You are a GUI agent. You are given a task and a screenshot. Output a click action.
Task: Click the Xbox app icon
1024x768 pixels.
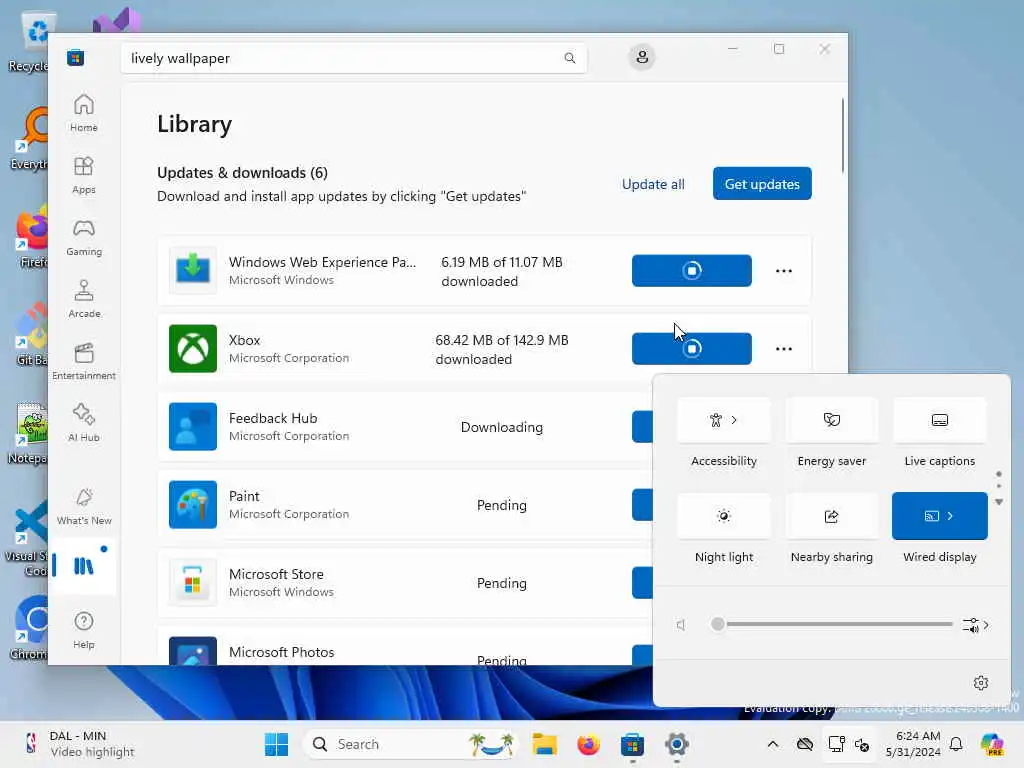[193, 348]
